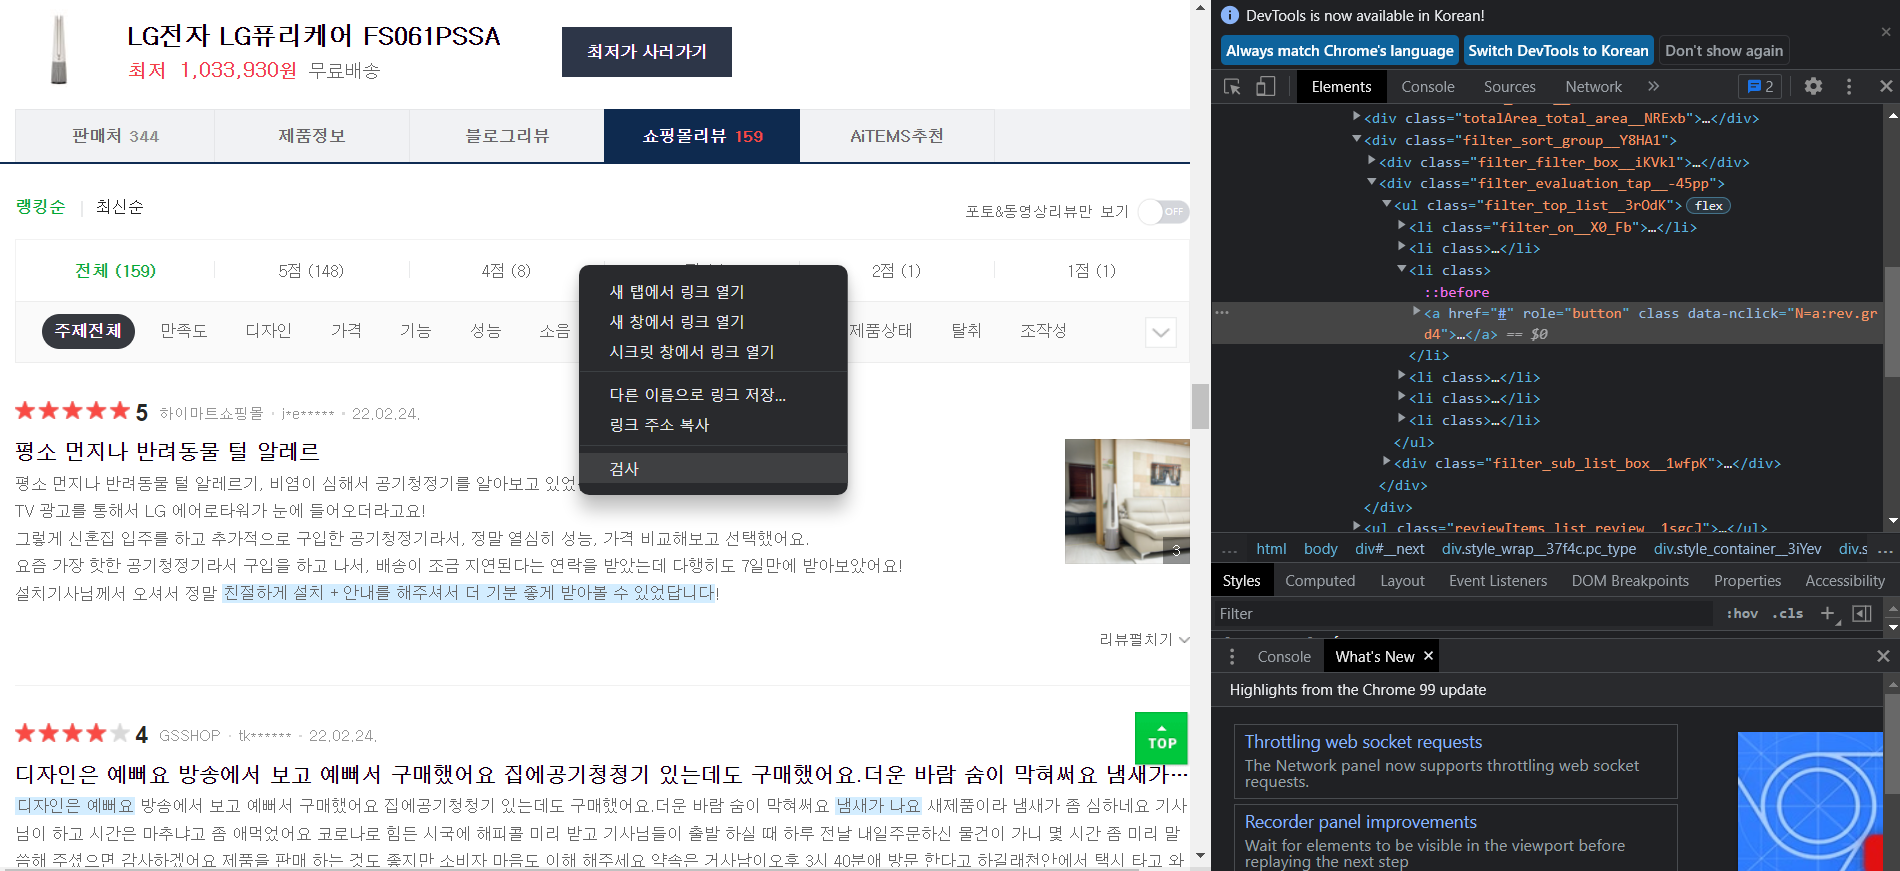Choose 시크릿 창에서 링크 열기

point(713,352)
